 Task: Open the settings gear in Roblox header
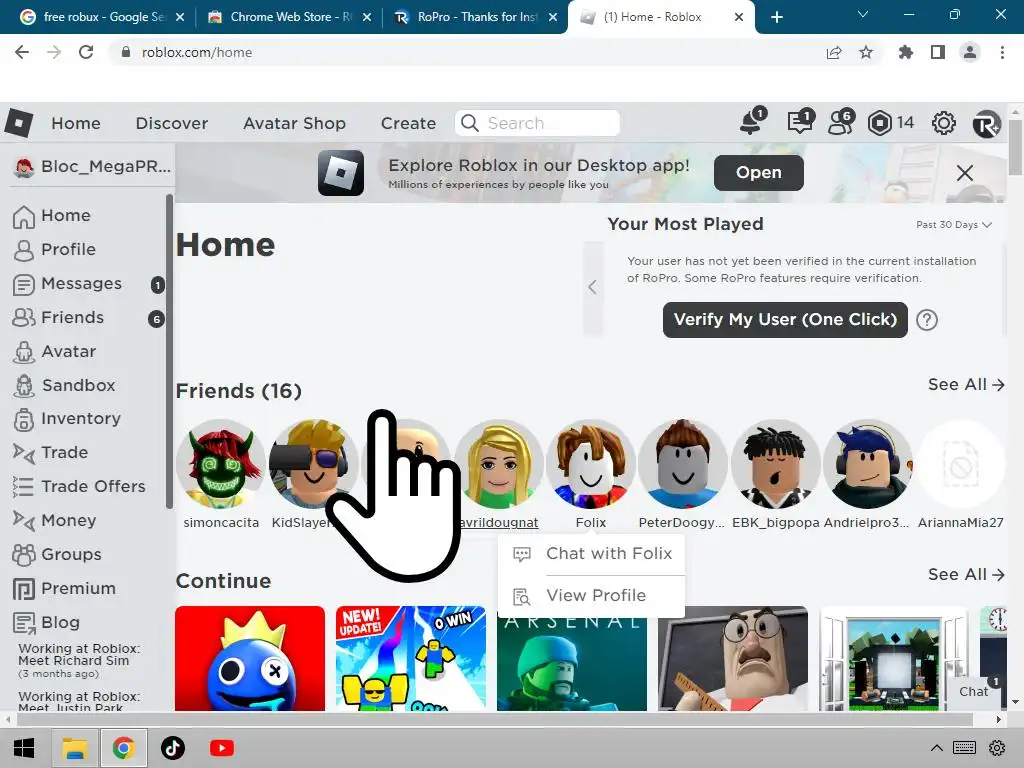943,123
